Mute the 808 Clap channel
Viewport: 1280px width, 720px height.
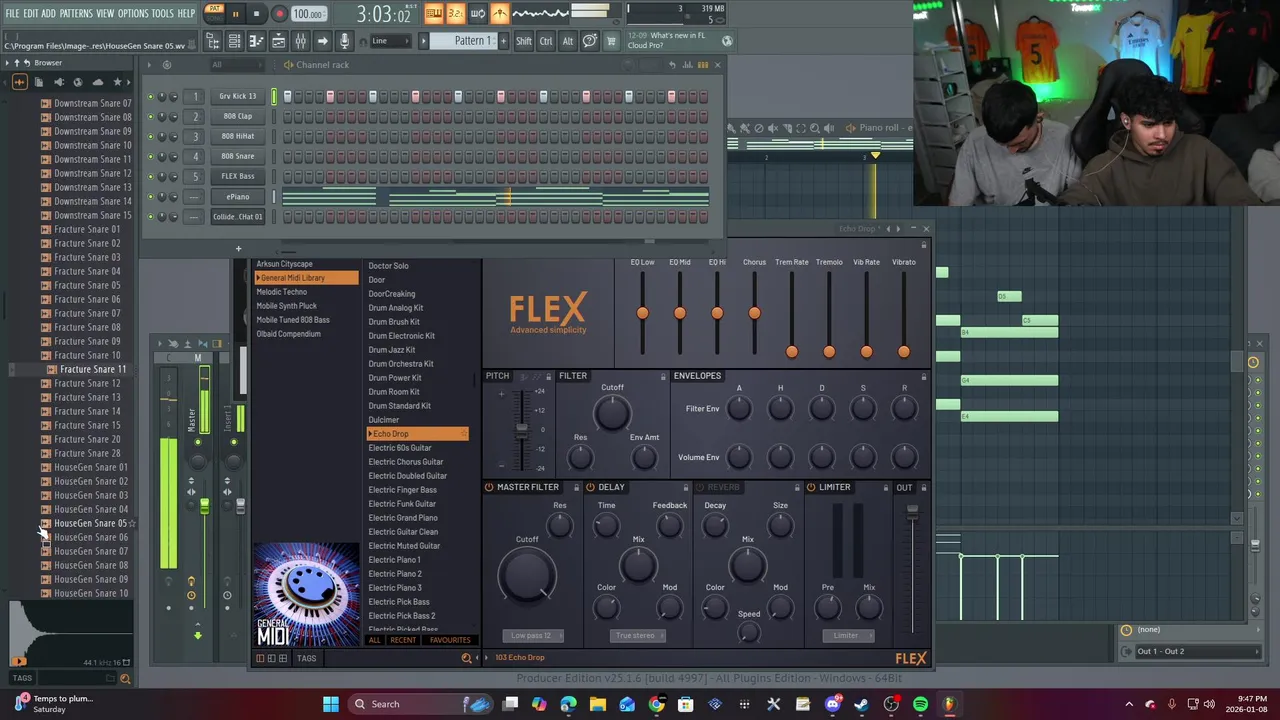click(151, 117)
